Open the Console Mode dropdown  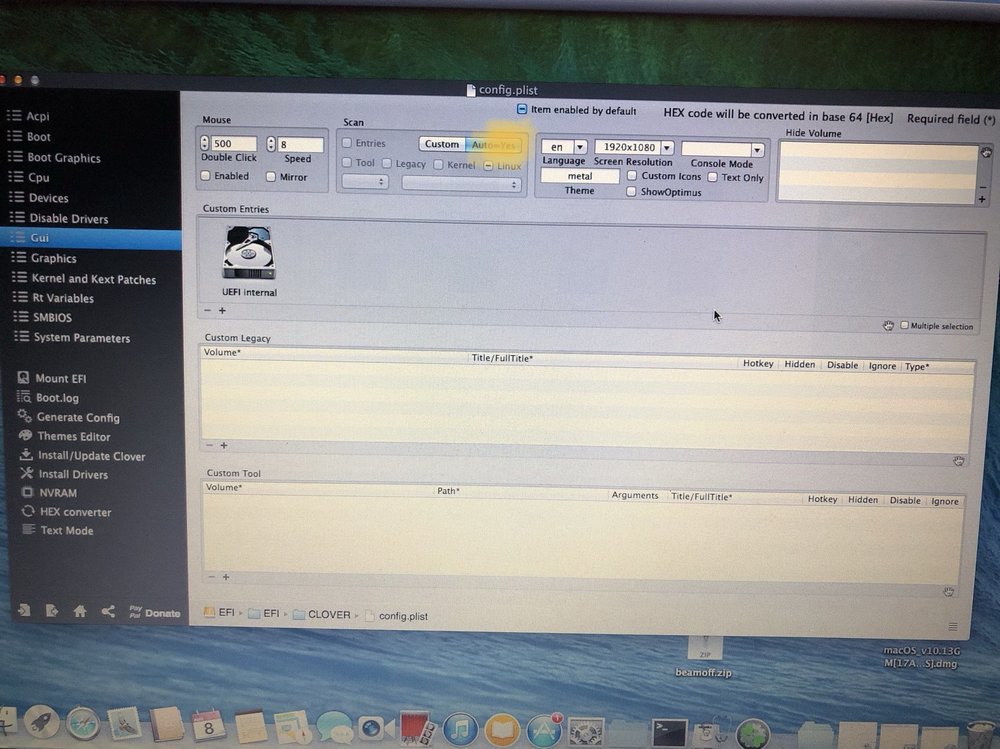pos(722,149)
